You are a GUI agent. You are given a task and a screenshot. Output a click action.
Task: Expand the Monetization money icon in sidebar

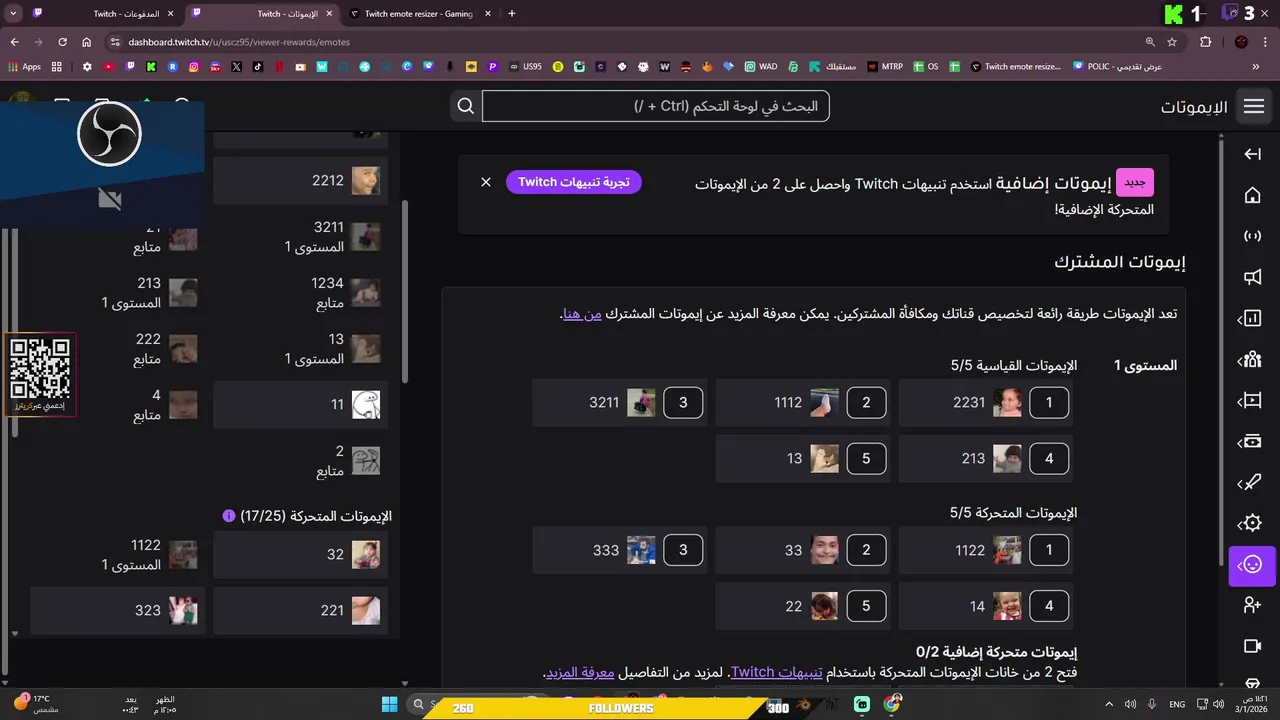coord(1250,442)
